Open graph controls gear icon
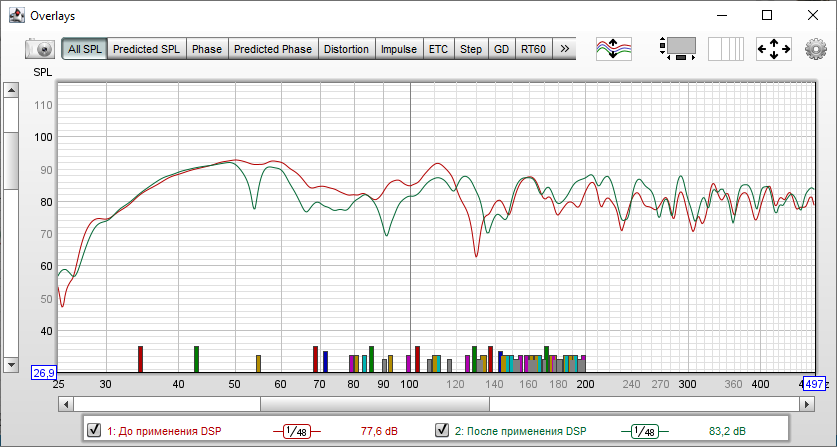Image resolution: width=837 pixels, height=447 pixels. (x=819, y=48)
